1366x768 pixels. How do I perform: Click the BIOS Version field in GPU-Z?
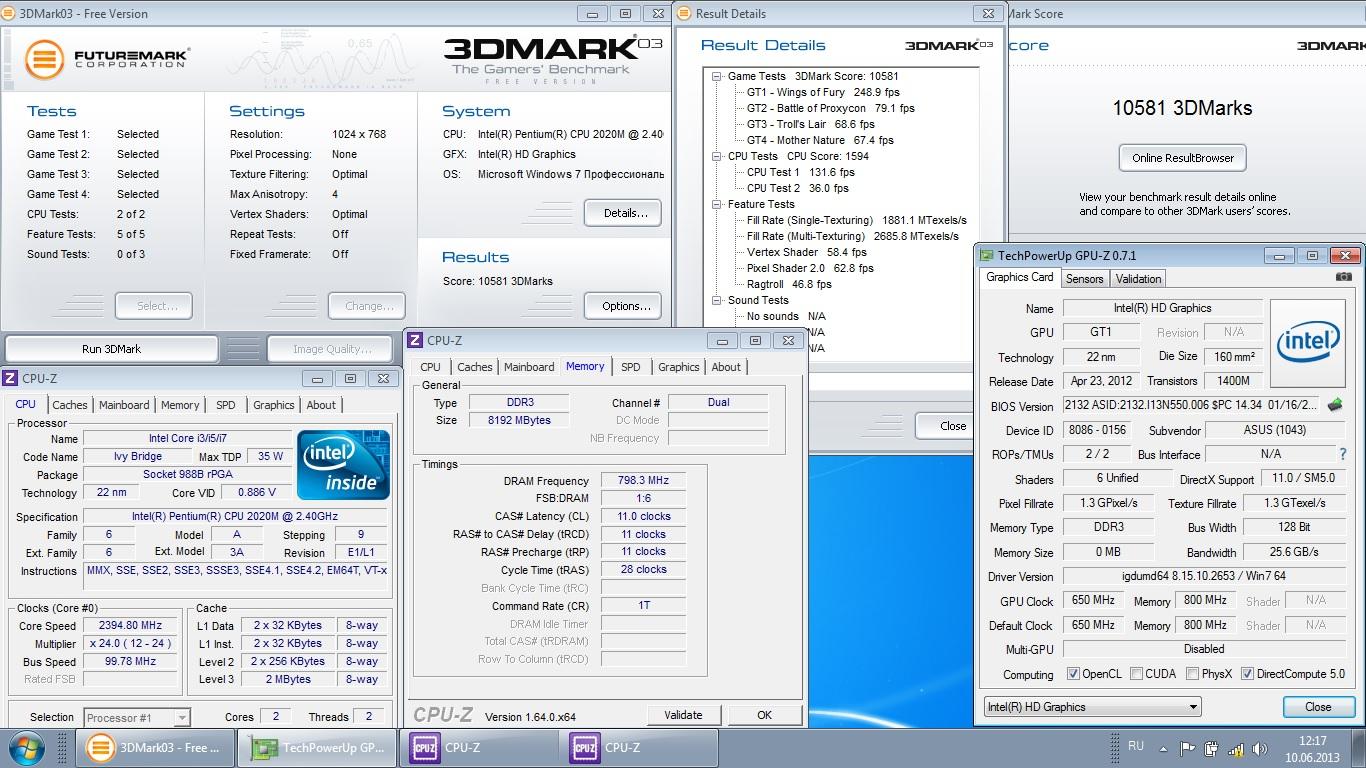click(1192, 406)
